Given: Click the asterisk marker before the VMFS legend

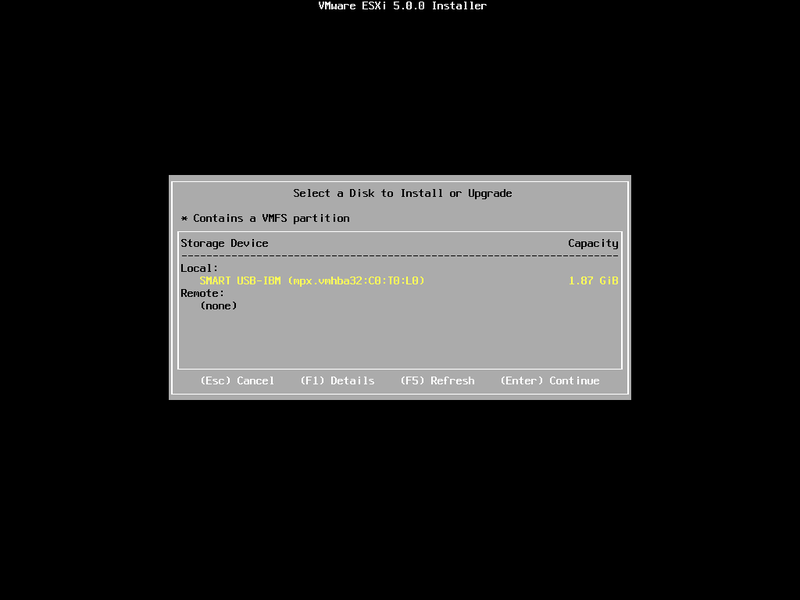Looking at the screenshot, I should [184, 218].
